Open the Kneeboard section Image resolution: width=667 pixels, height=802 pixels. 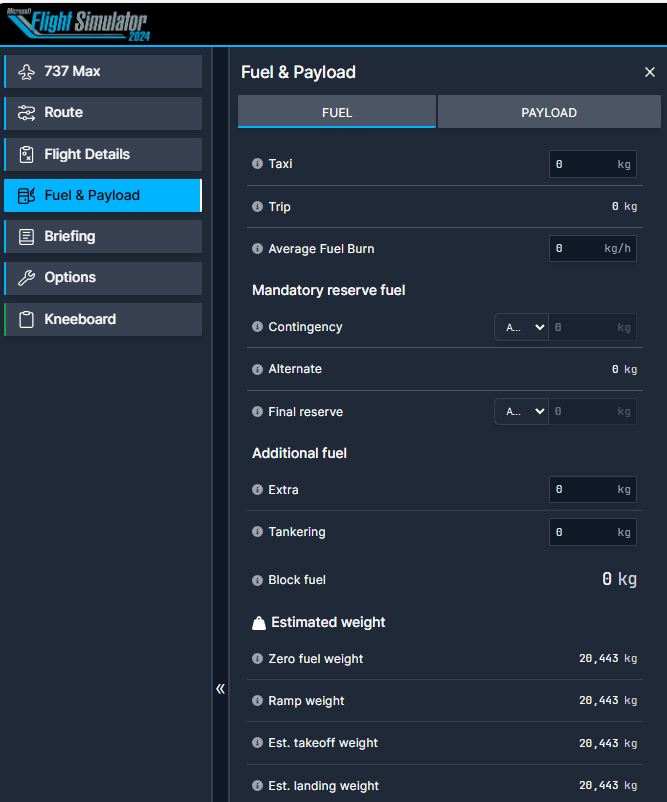pyautogui.click(x=103, y=319)
